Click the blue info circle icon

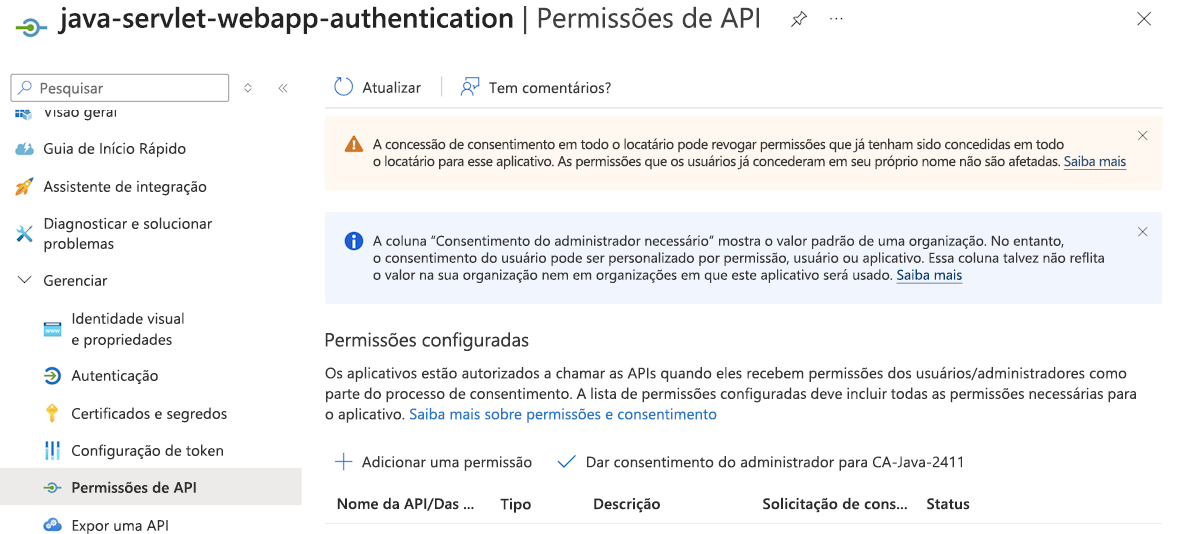[353, 241]
